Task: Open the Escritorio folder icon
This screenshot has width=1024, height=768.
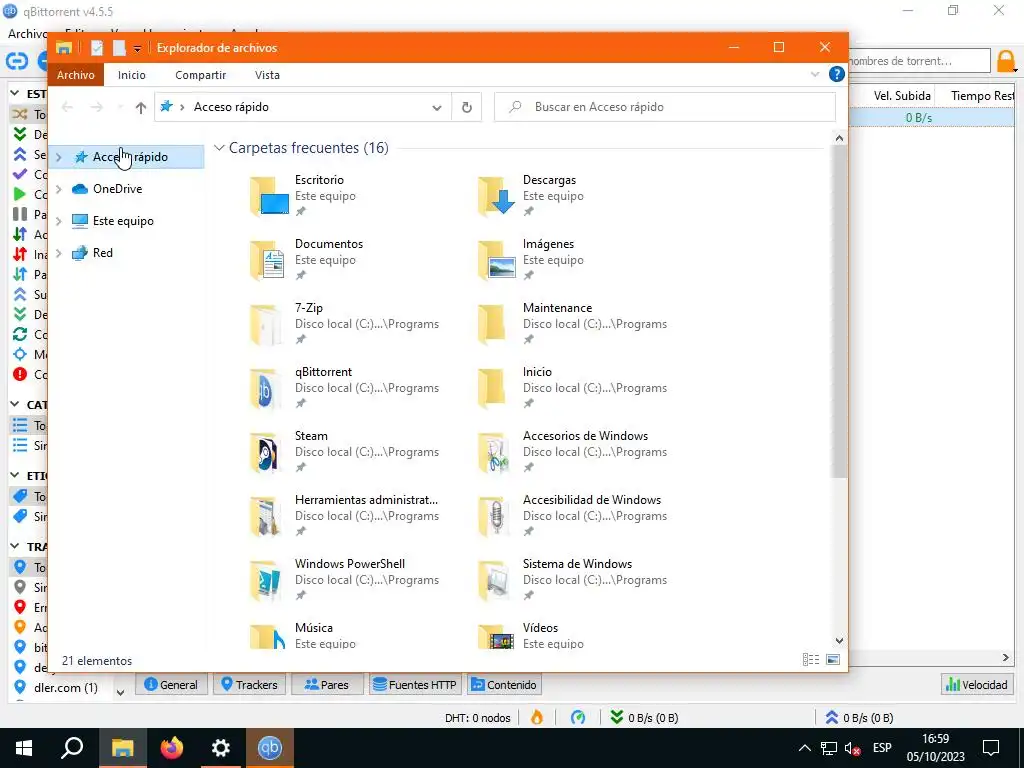Action: click(269, 195)
